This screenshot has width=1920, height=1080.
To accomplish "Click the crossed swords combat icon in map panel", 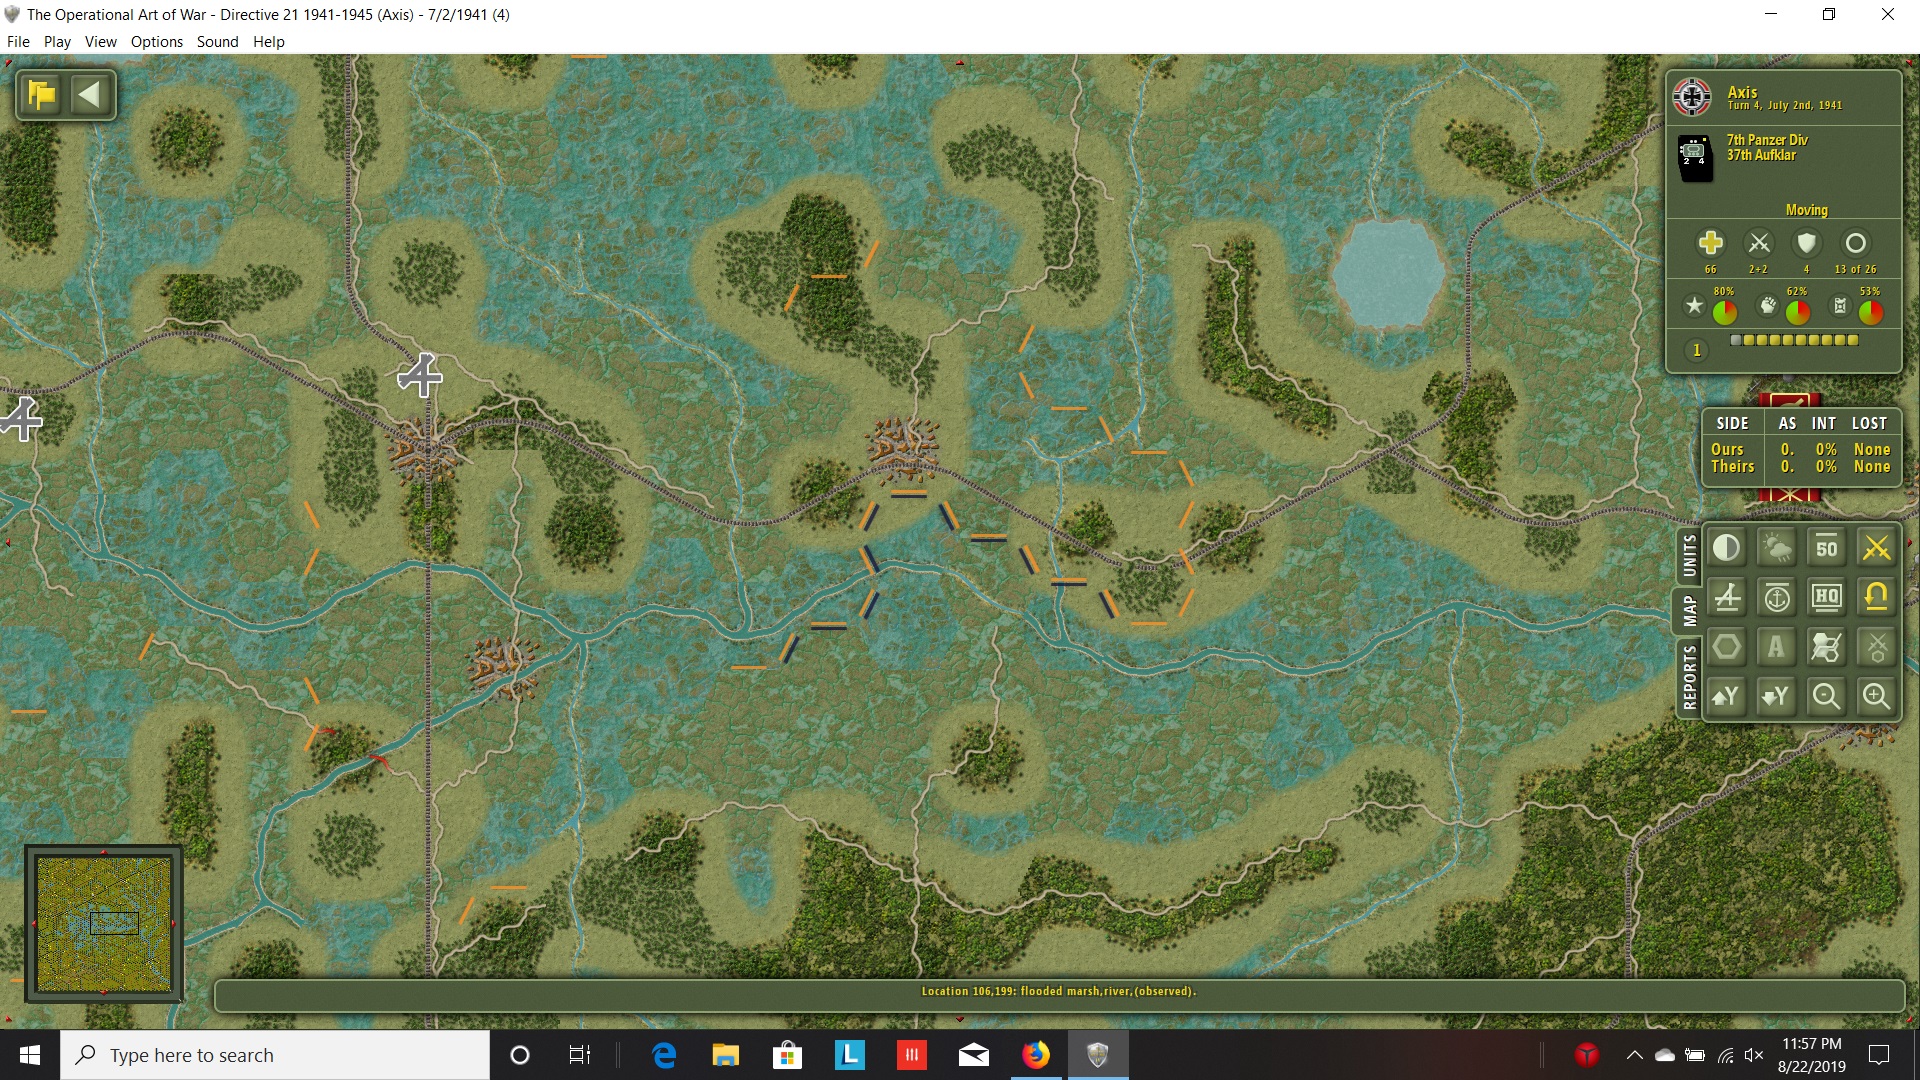I will (1876, 548).
